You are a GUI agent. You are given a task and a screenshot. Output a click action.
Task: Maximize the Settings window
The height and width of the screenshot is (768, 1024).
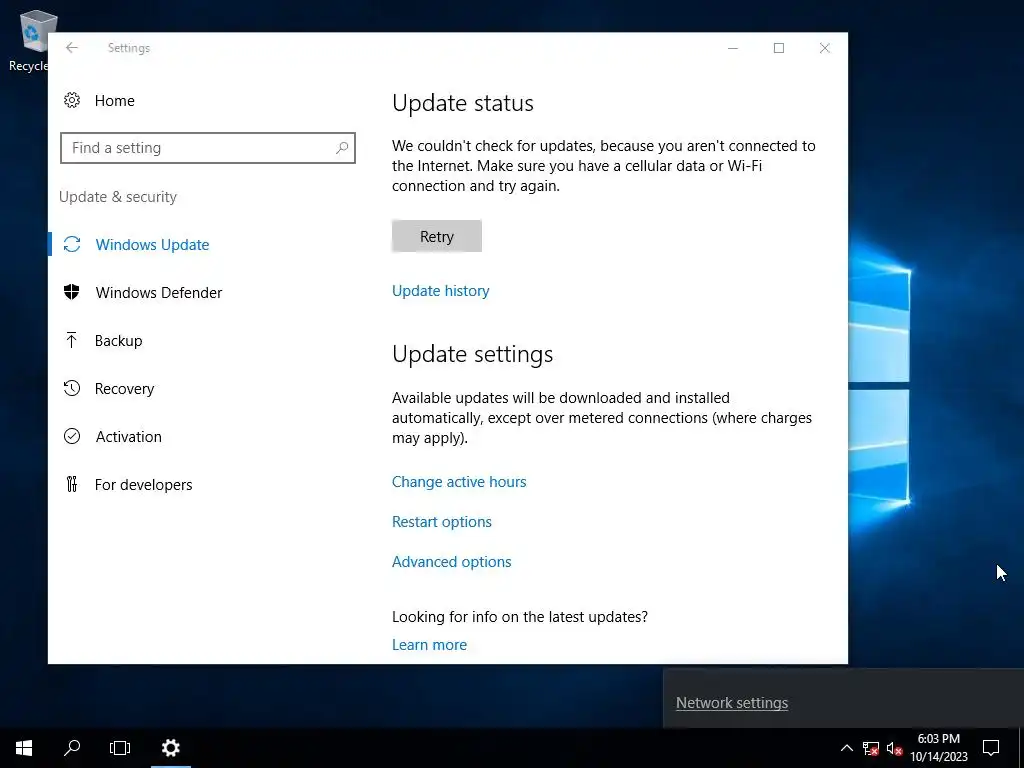[x=778, y=48]
